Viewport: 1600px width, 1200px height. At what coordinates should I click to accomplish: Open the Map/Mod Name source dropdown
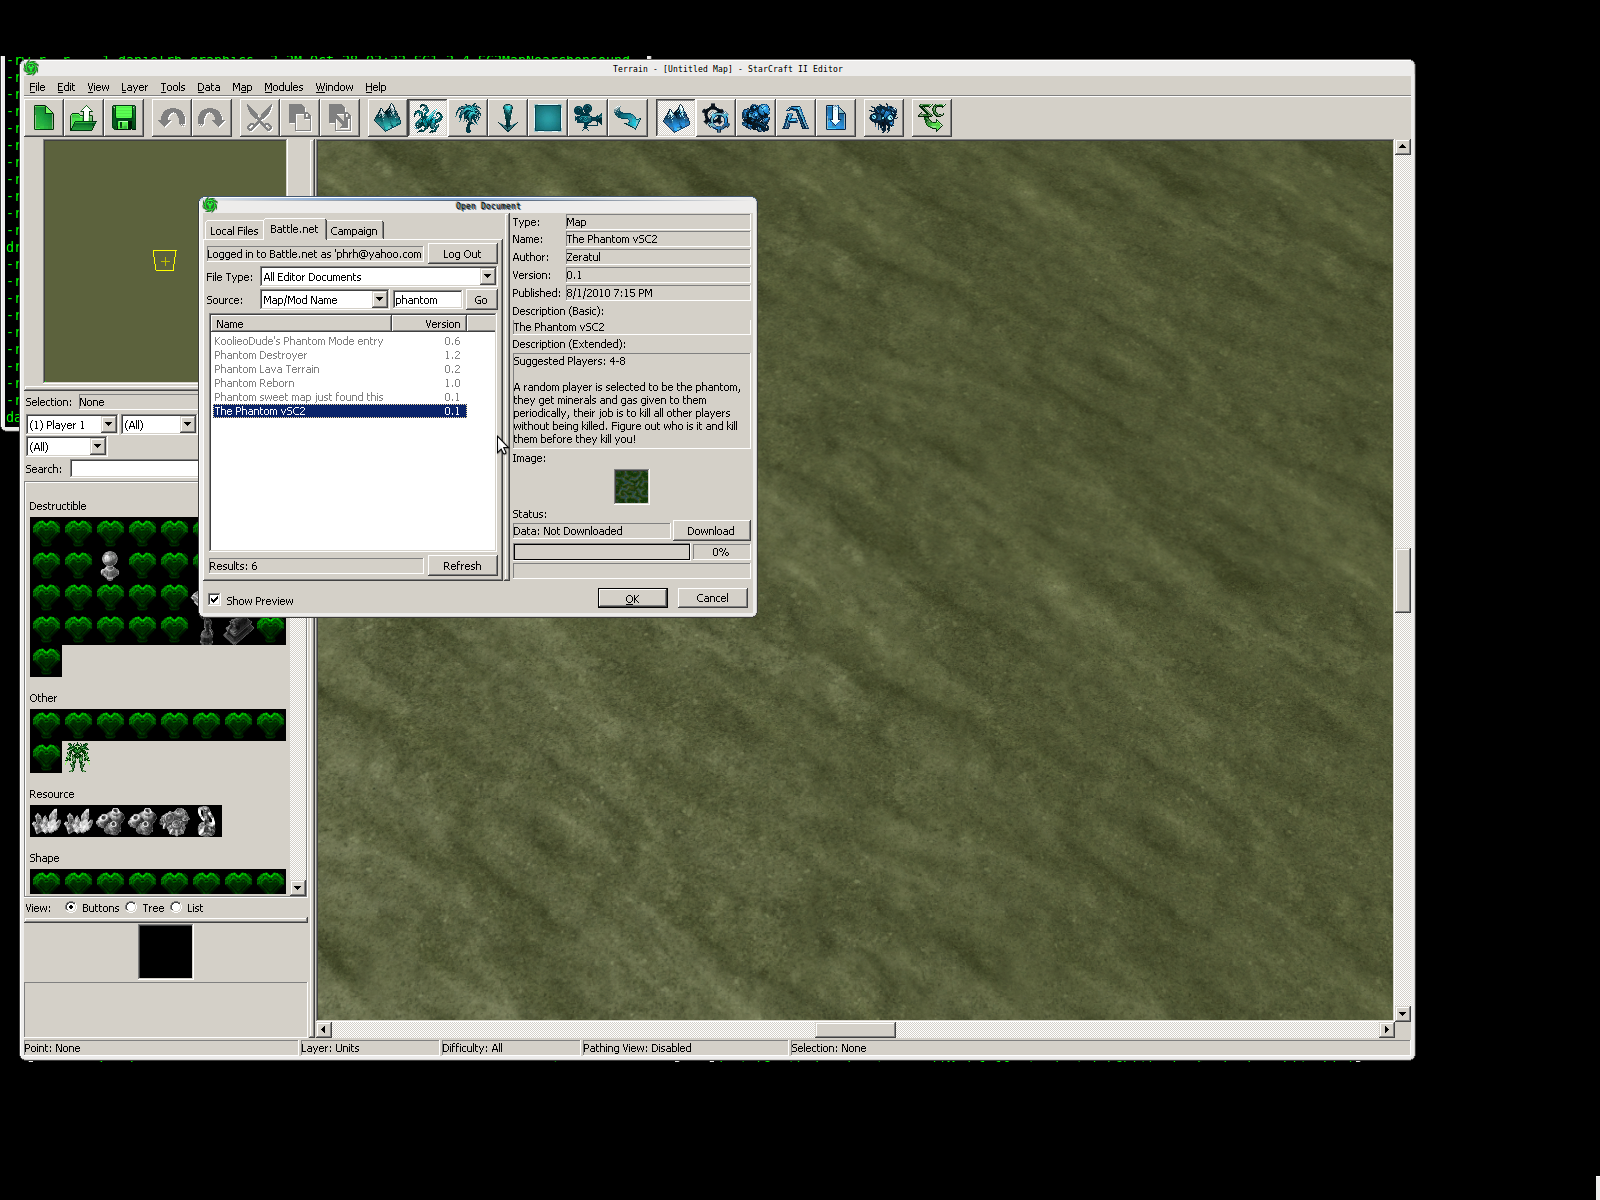point(379,300)
